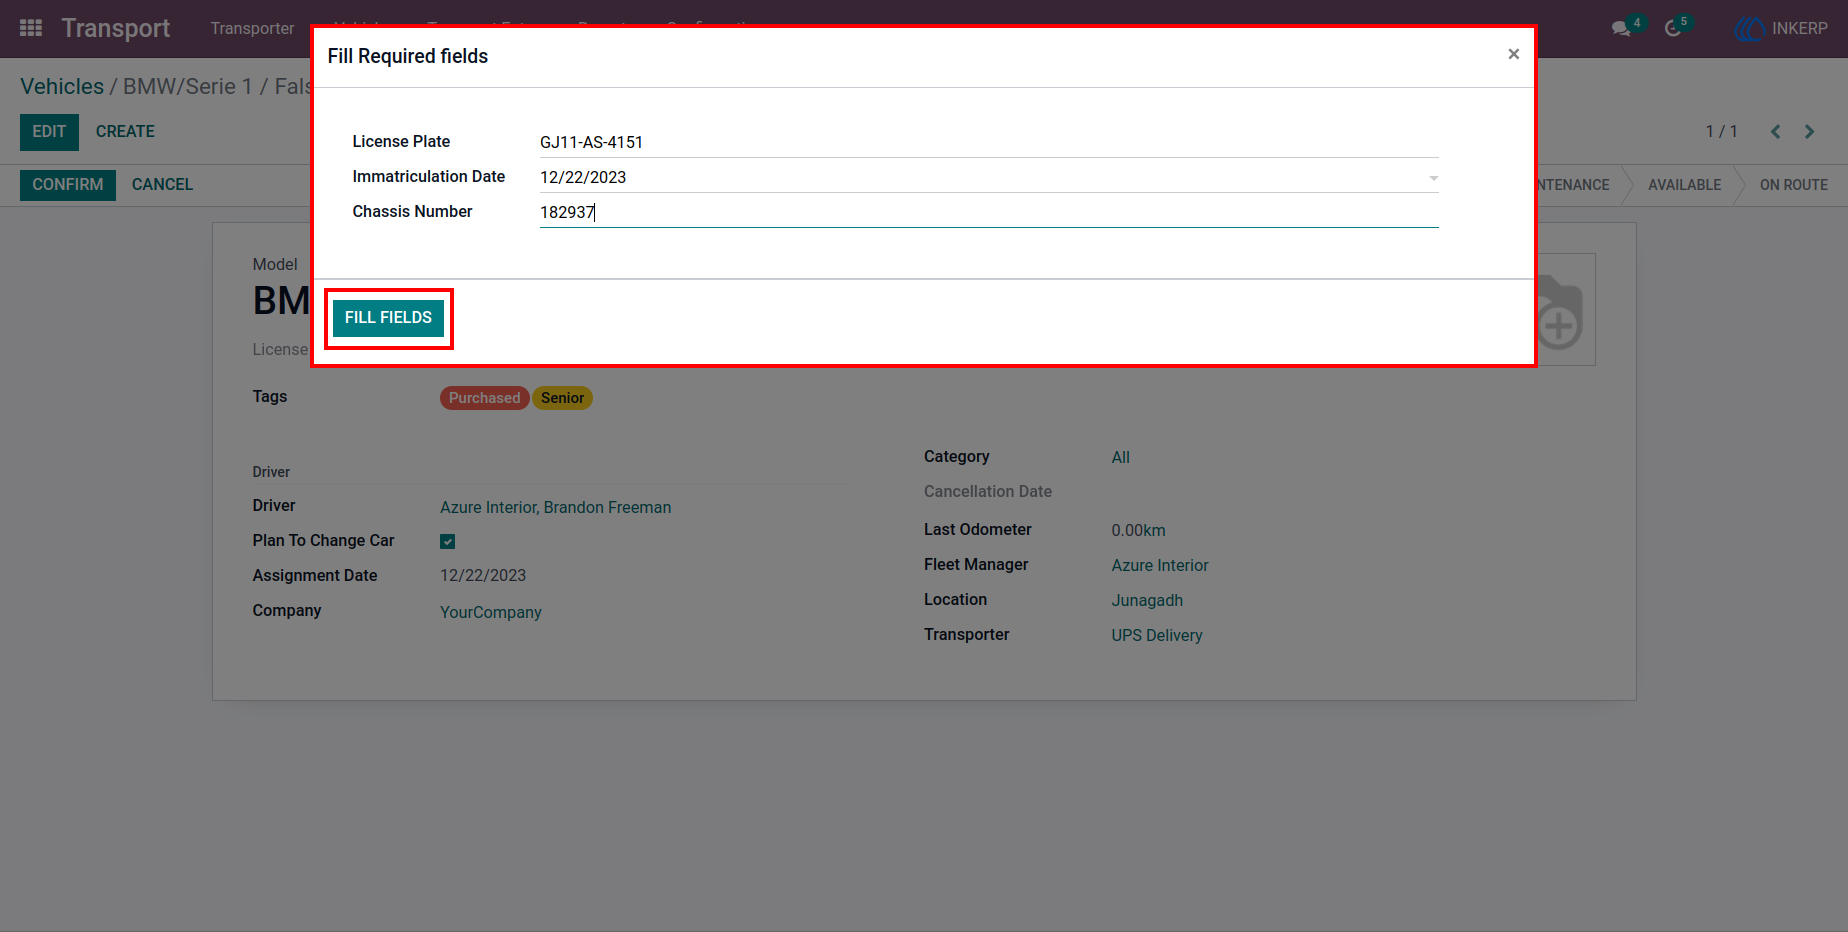This screenshot has height=932, width=1848.
Task: Click the Transport app title
Action: 116,29
